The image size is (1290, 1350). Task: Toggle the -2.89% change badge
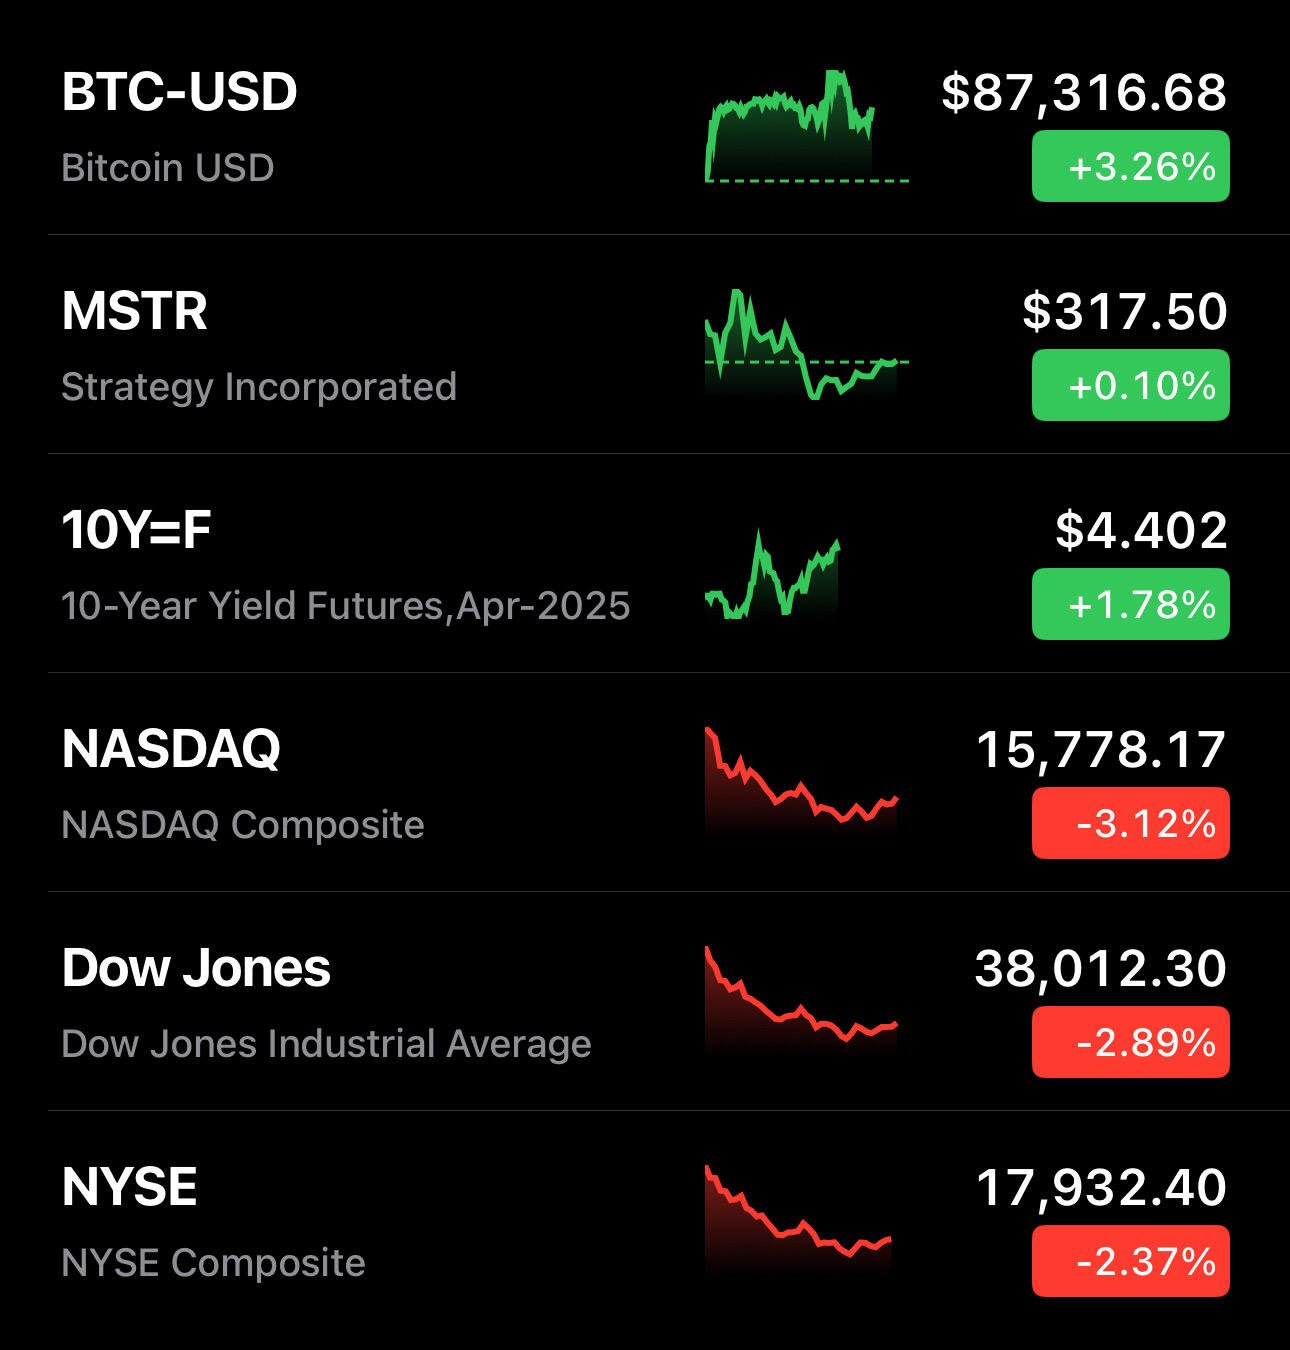tap(1131, 1042)
